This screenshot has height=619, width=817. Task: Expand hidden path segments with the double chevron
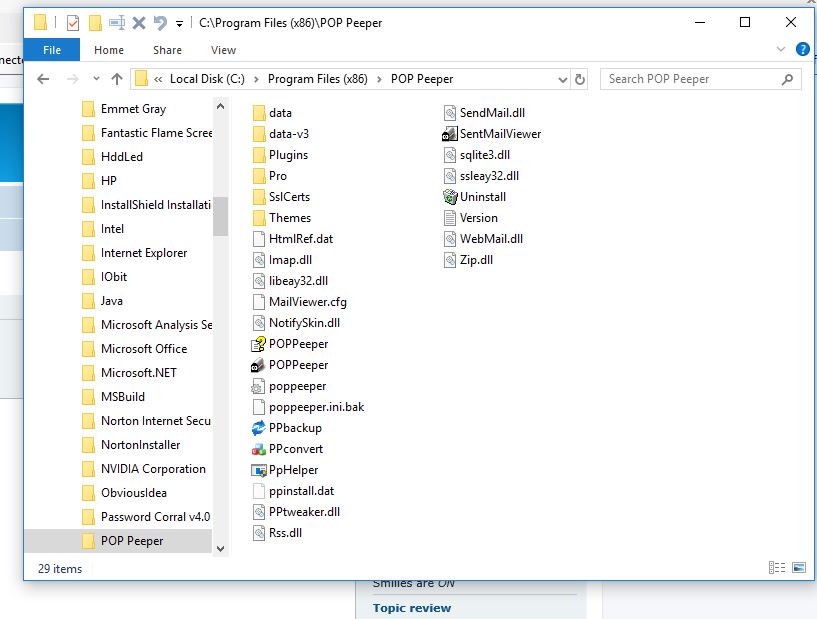(x=158, y=79)
